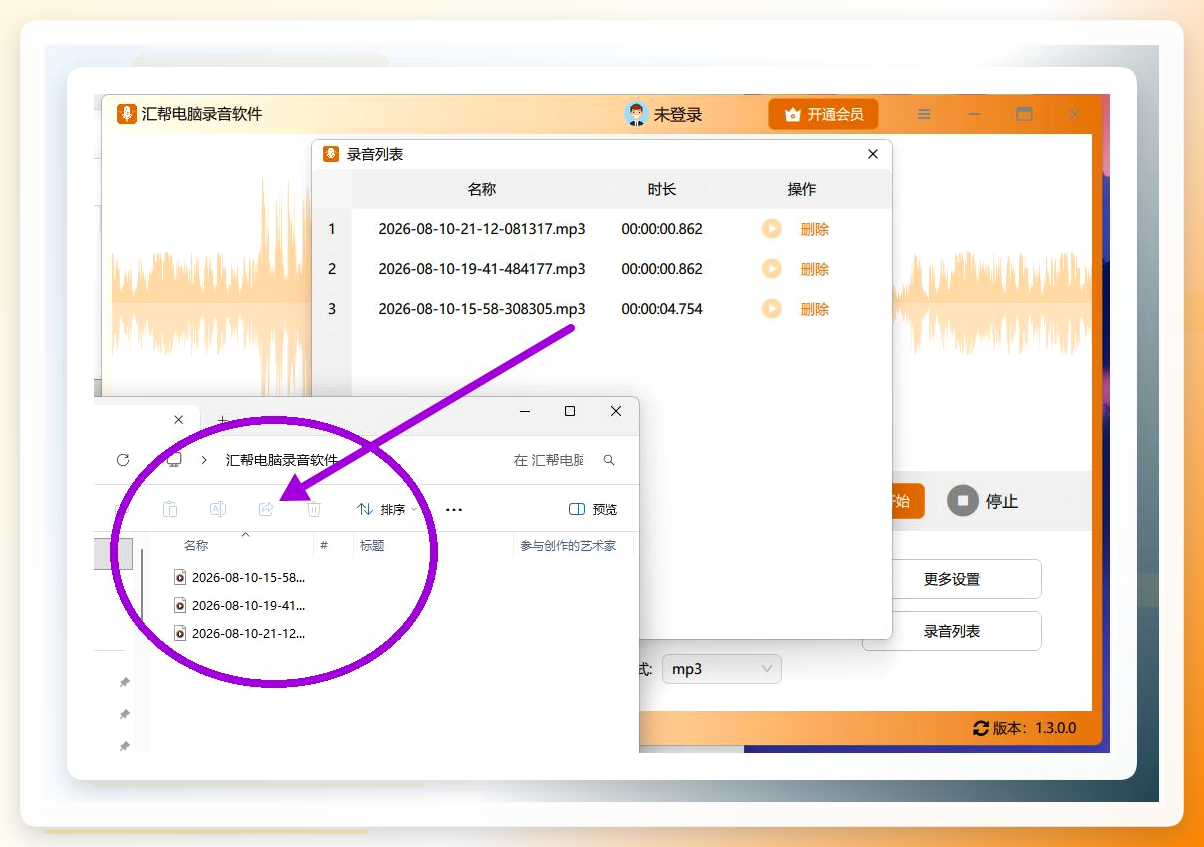Screen dimensions: 1204x847
Task: Delete recording 2026-08-10-21-12-081317.mp3 via 删除
Action: 814,229
